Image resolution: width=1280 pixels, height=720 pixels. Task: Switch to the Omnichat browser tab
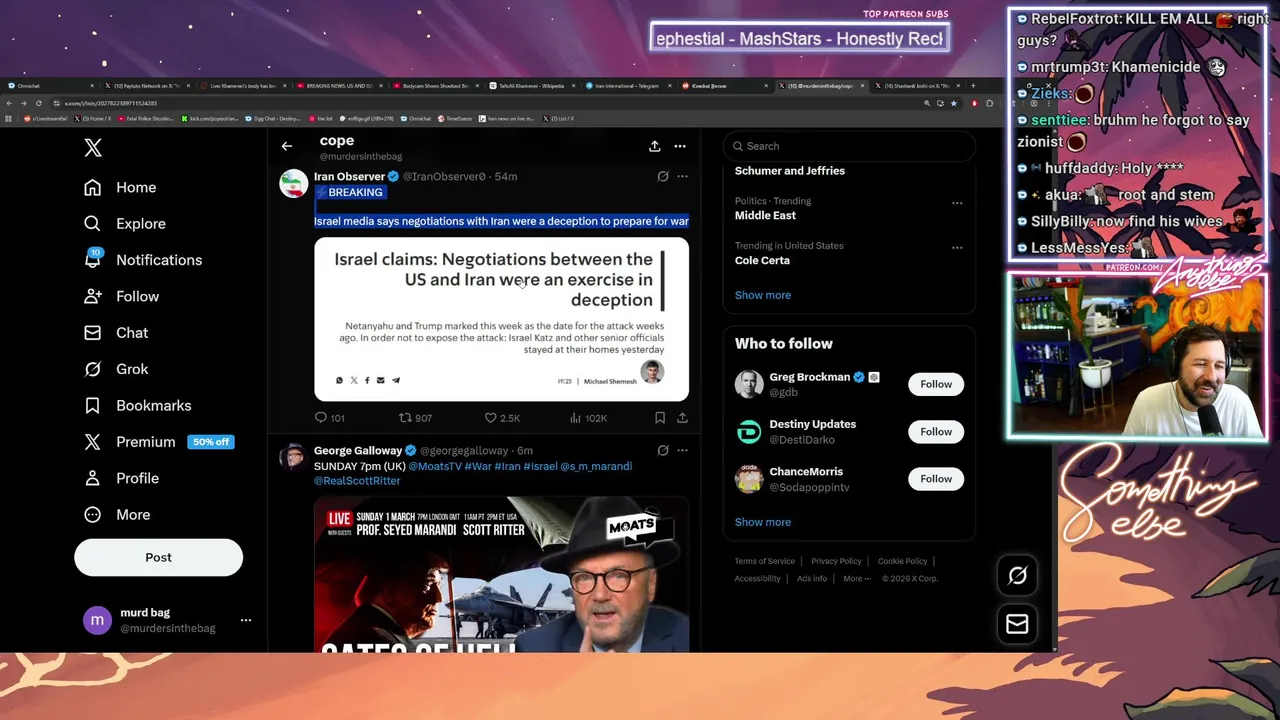click(50, 86)
